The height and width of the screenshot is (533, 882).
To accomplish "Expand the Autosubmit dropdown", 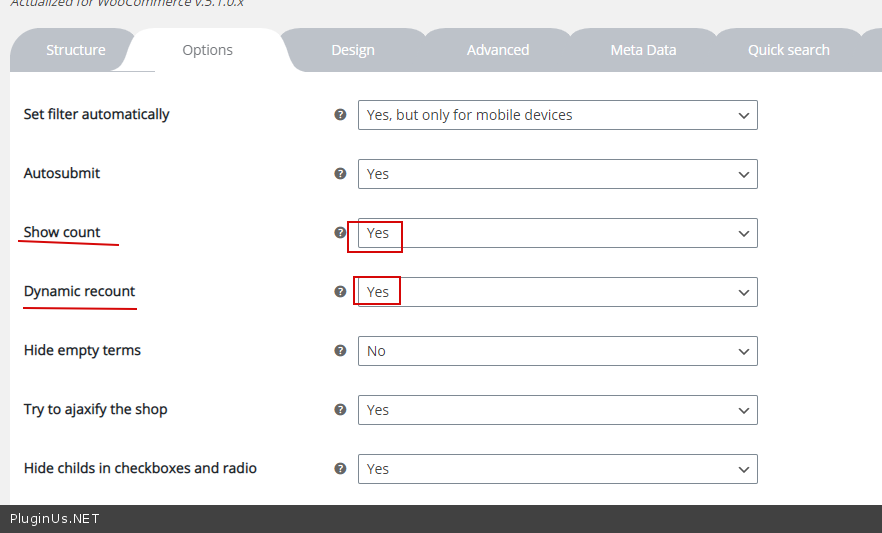I will (557, 174).
